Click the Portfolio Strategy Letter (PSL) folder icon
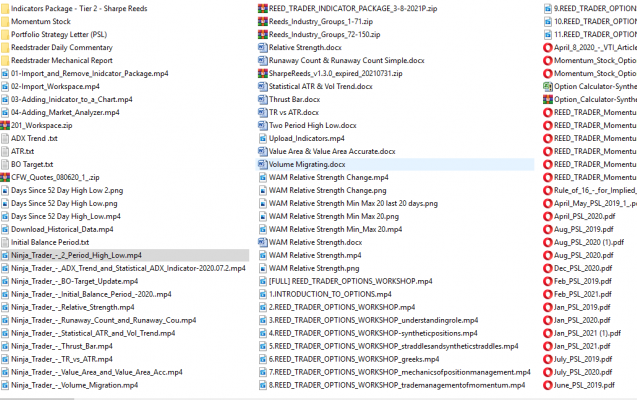 [x=5, y=35]
